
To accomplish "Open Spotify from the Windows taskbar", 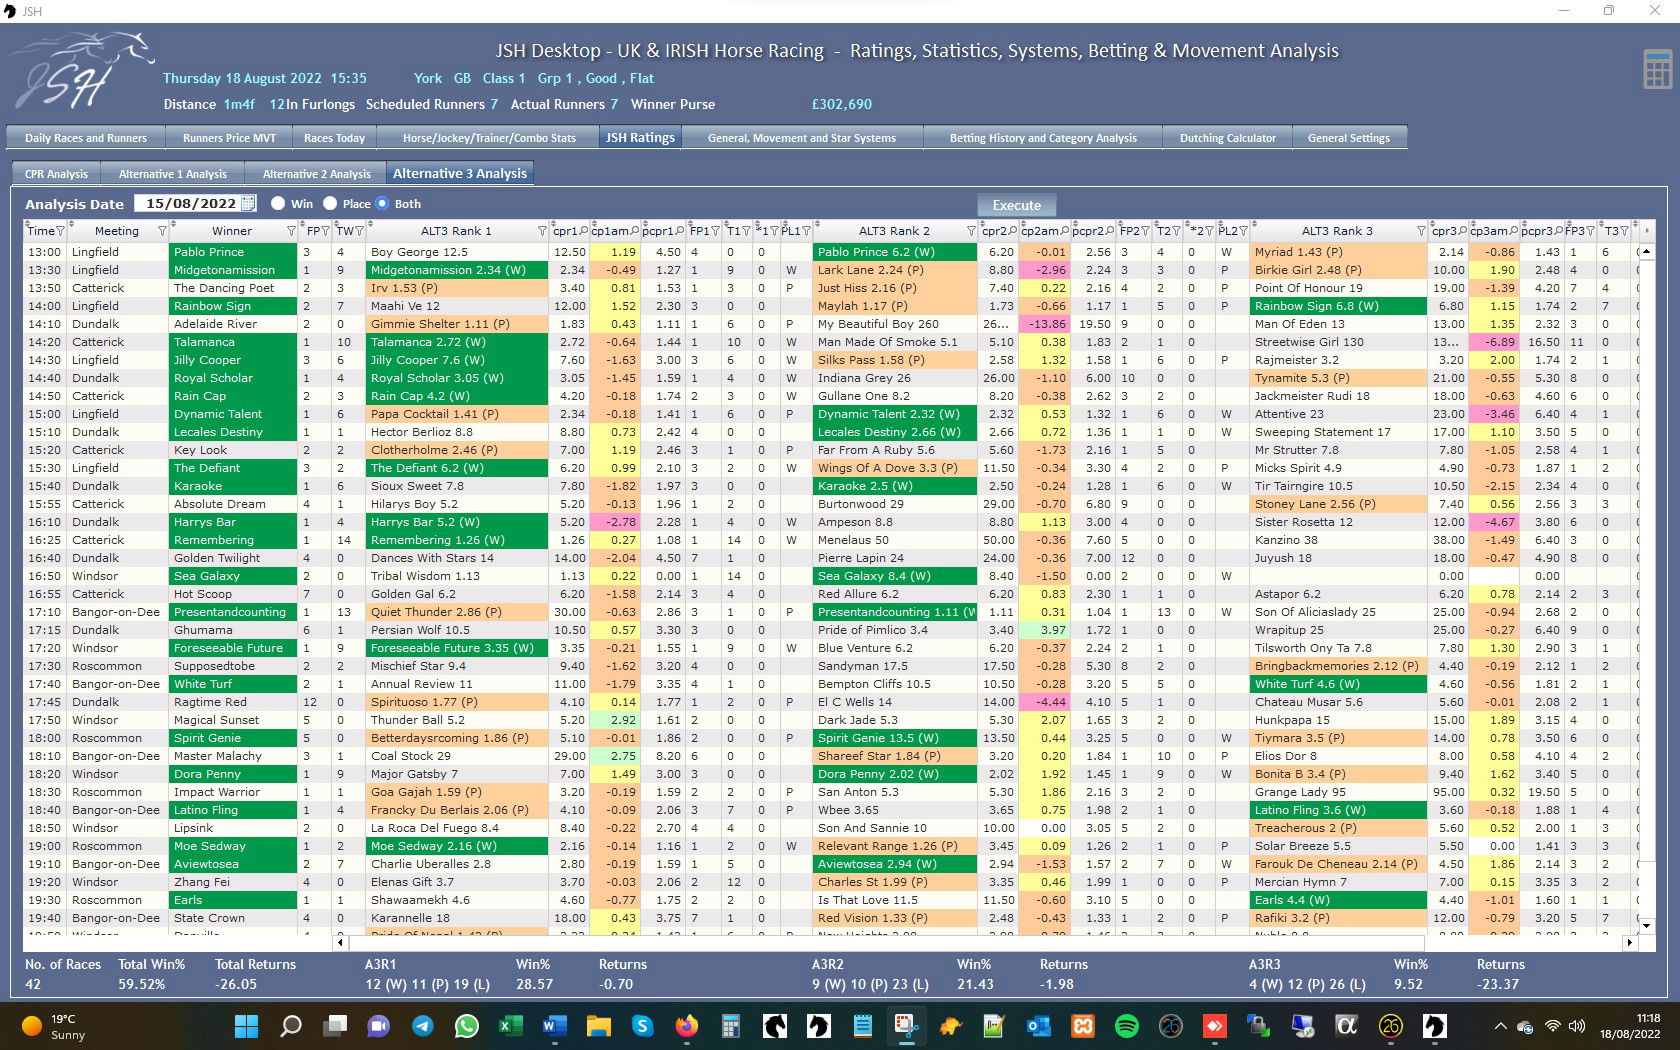I will 1126,1026.
